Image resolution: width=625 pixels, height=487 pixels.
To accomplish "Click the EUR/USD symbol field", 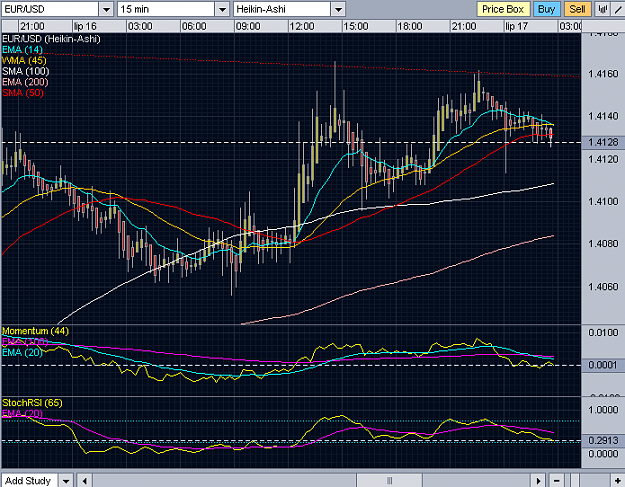I will (x=50, y=9).
